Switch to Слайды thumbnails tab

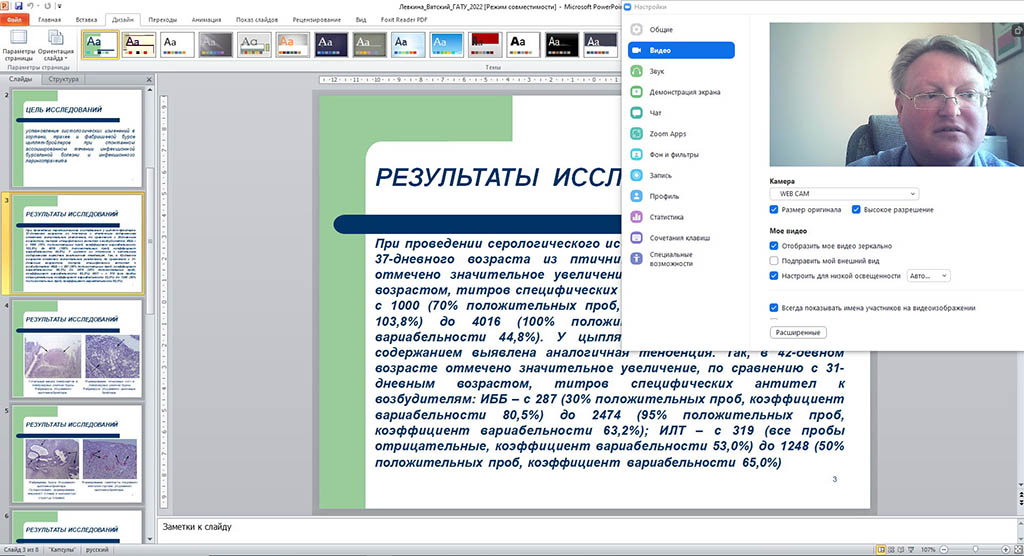coord(20,79)
